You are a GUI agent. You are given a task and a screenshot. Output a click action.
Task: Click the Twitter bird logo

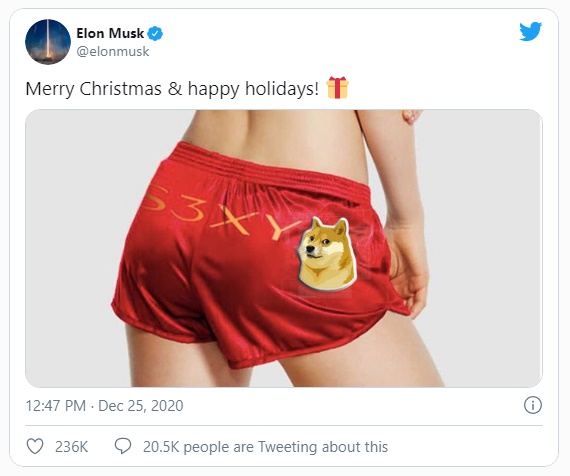click(x=530, y=31)
